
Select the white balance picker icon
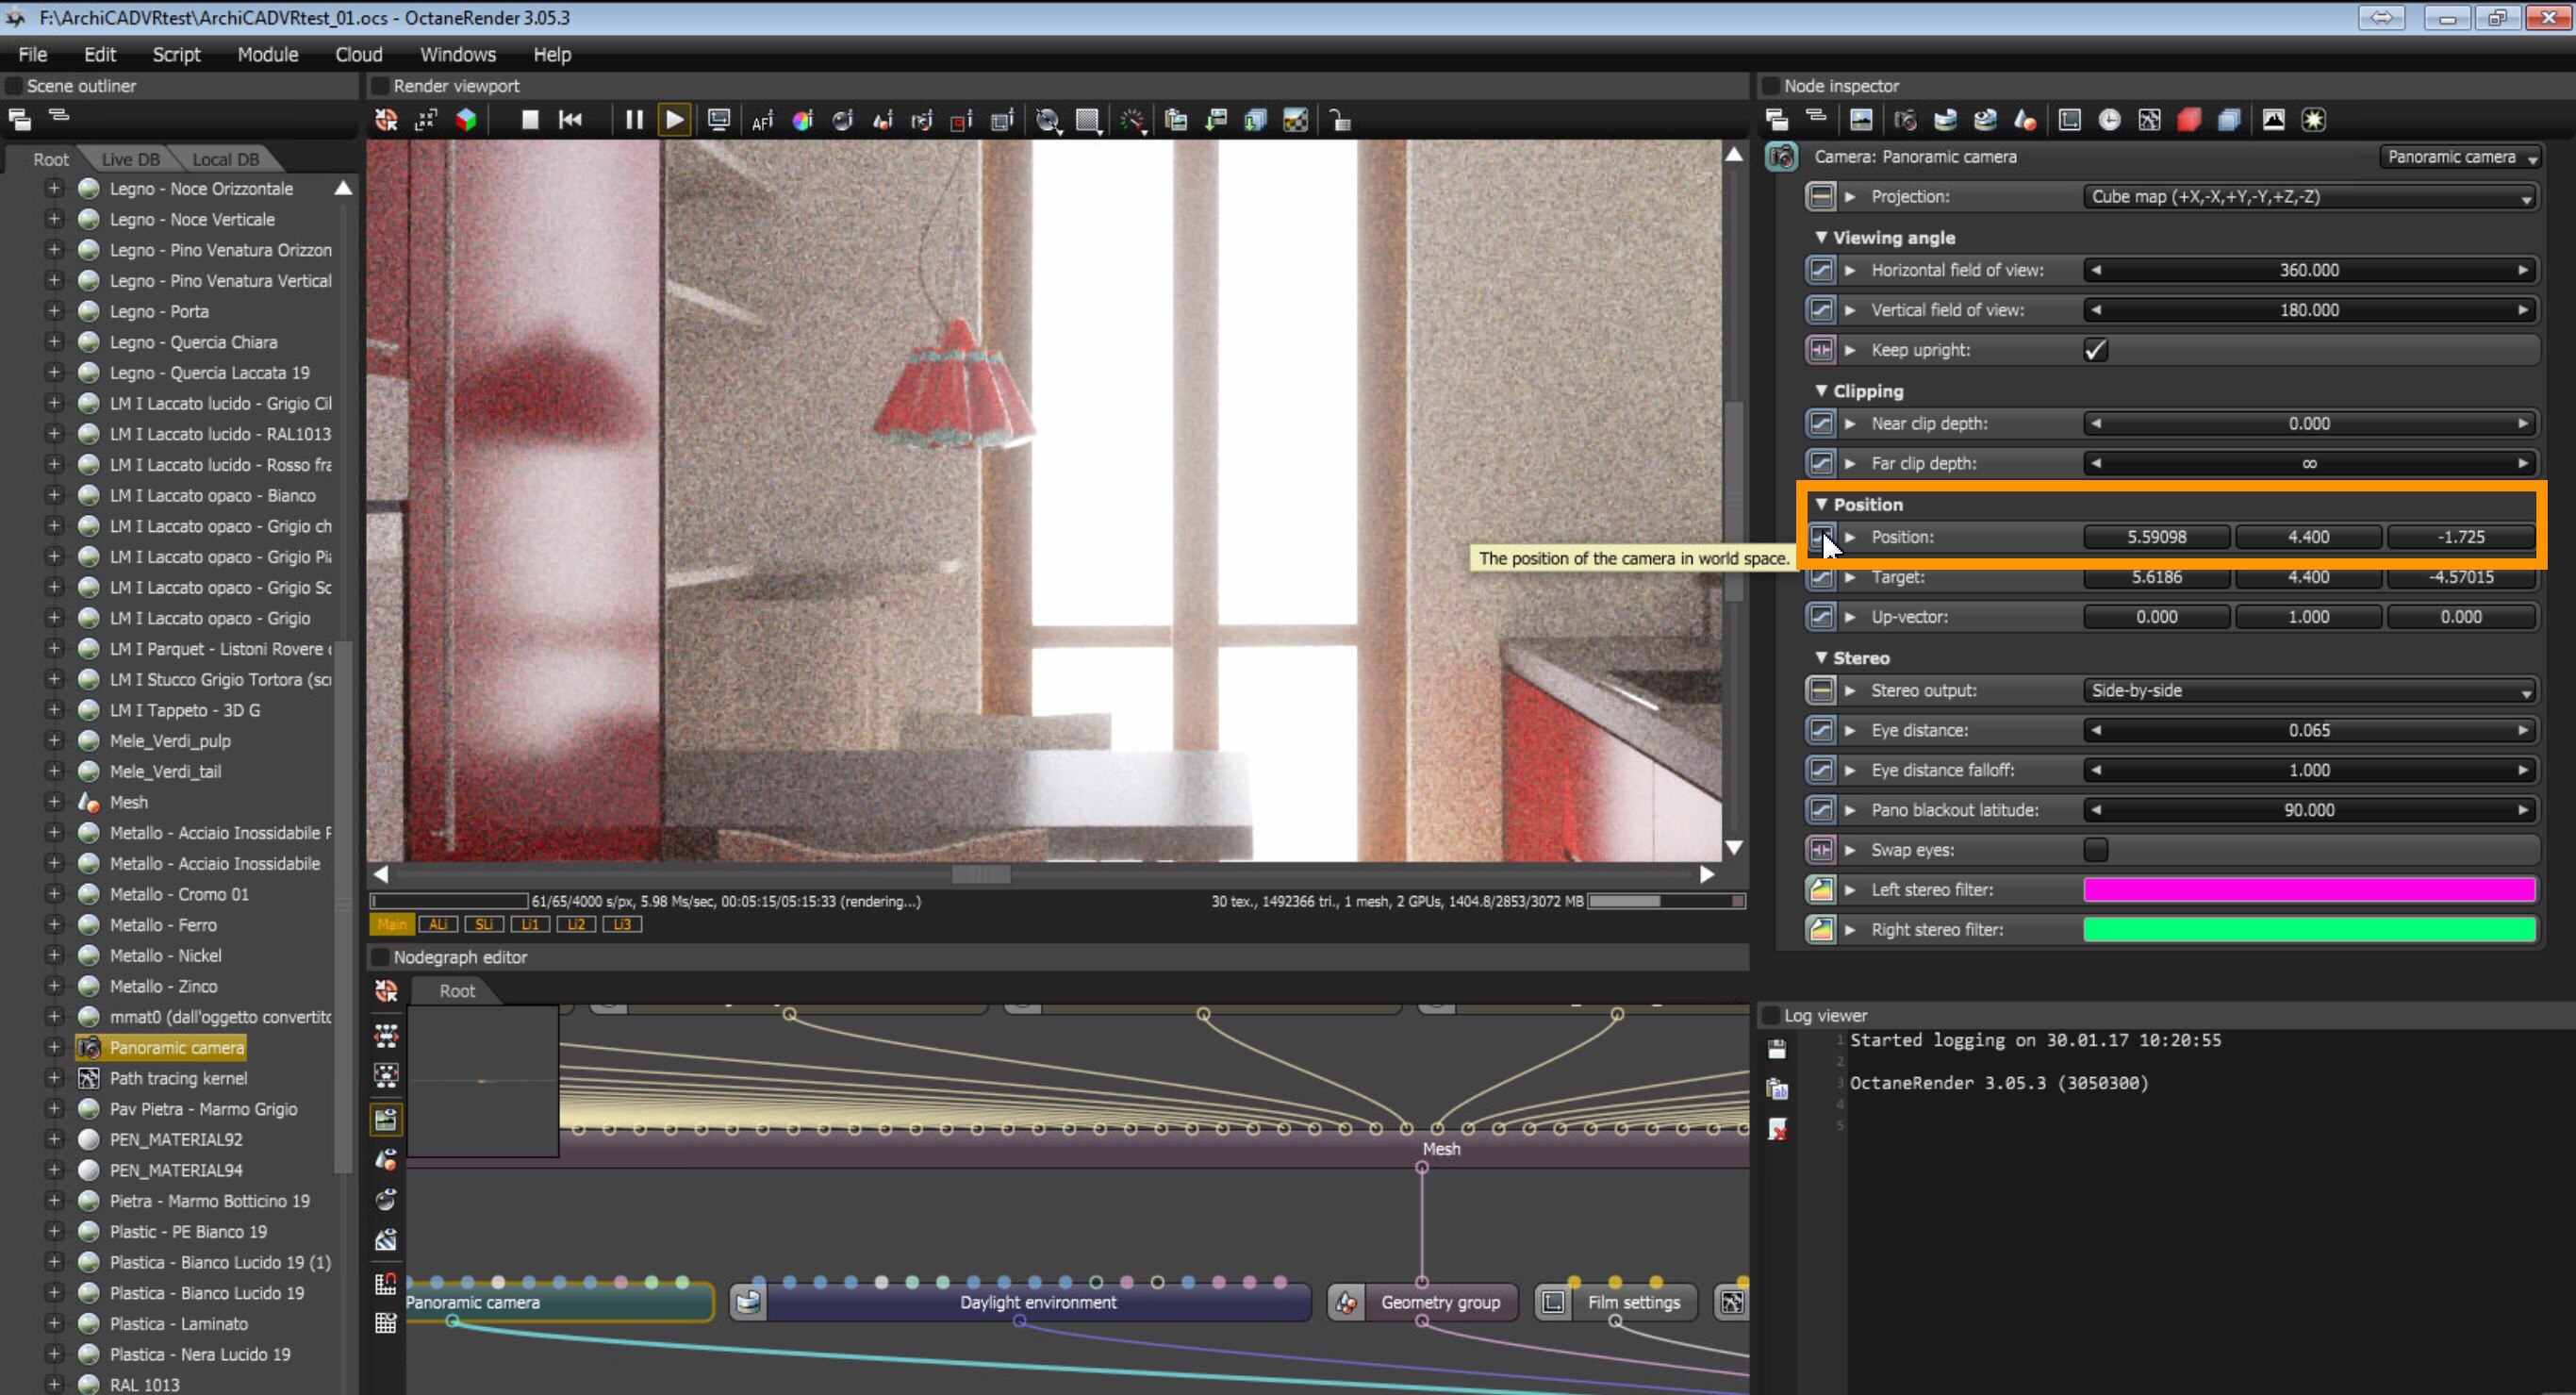point(802,121)
